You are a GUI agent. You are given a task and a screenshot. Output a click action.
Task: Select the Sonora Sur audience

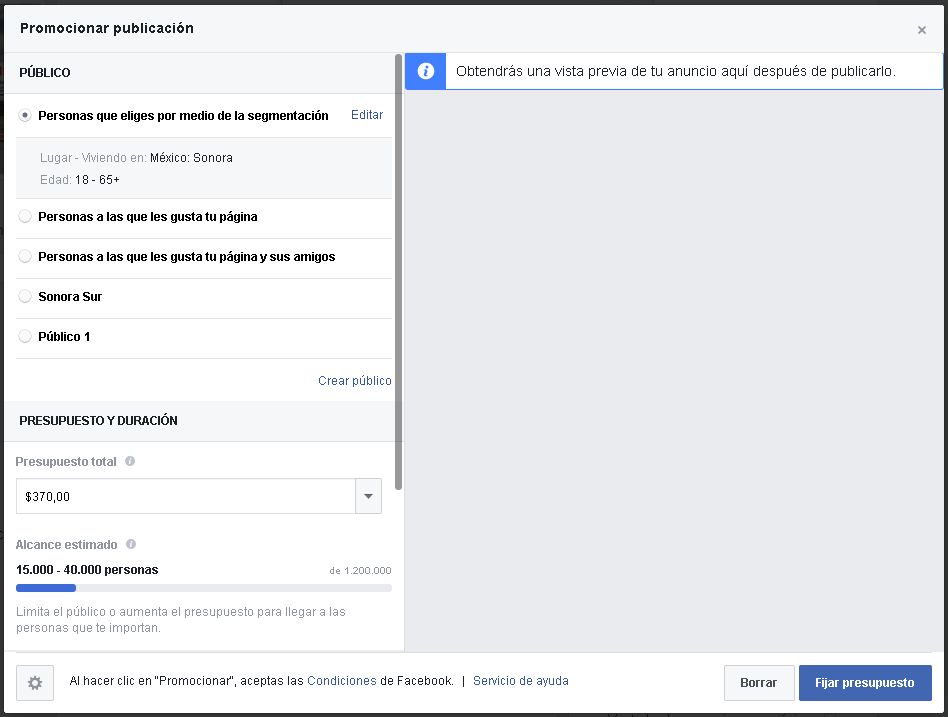point(25,296)
